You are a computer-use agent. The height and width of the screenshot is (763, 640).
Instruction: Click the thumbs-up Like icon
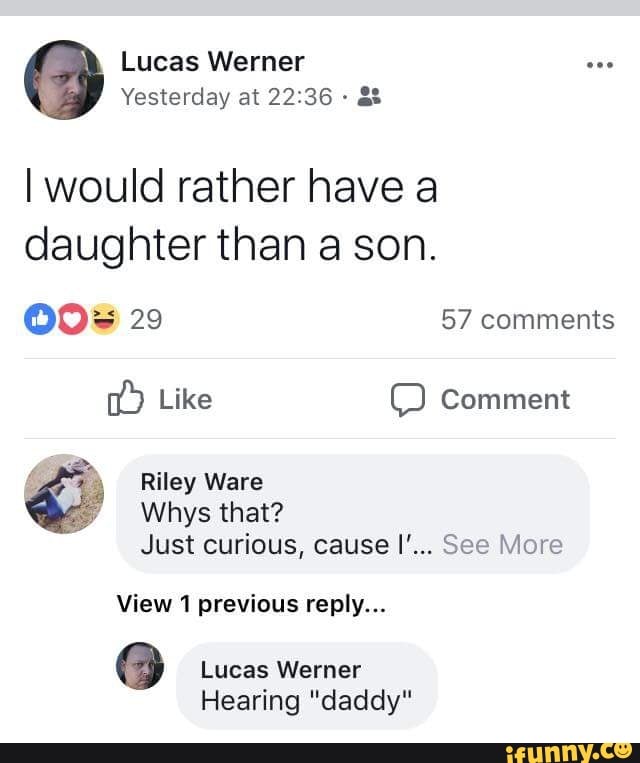[x=120, y=400]
